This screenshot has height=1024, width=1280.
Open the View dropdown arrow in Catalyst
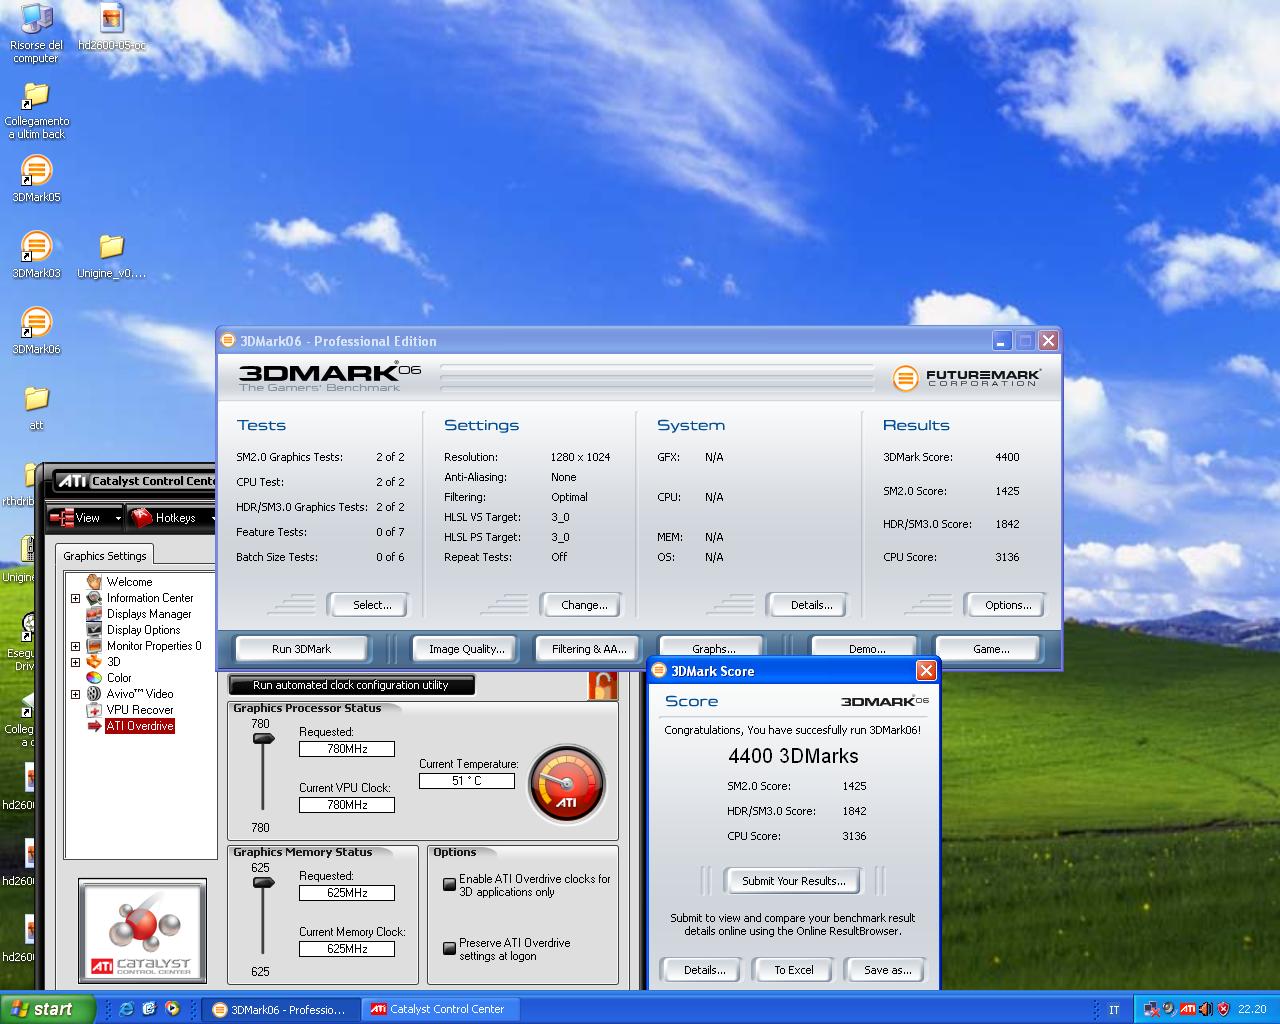117,518
